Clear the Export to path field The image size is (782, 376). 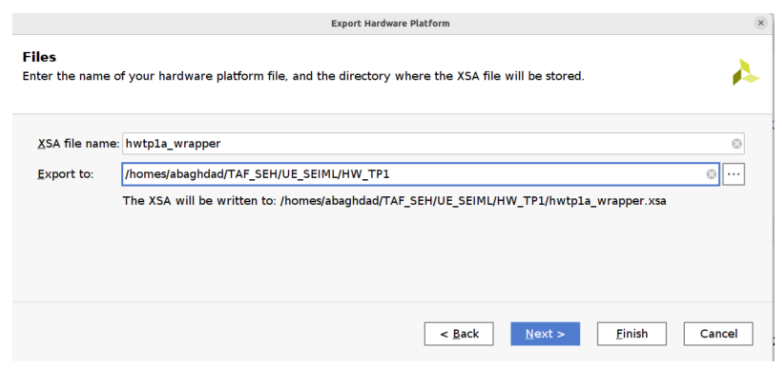(711, 174)
